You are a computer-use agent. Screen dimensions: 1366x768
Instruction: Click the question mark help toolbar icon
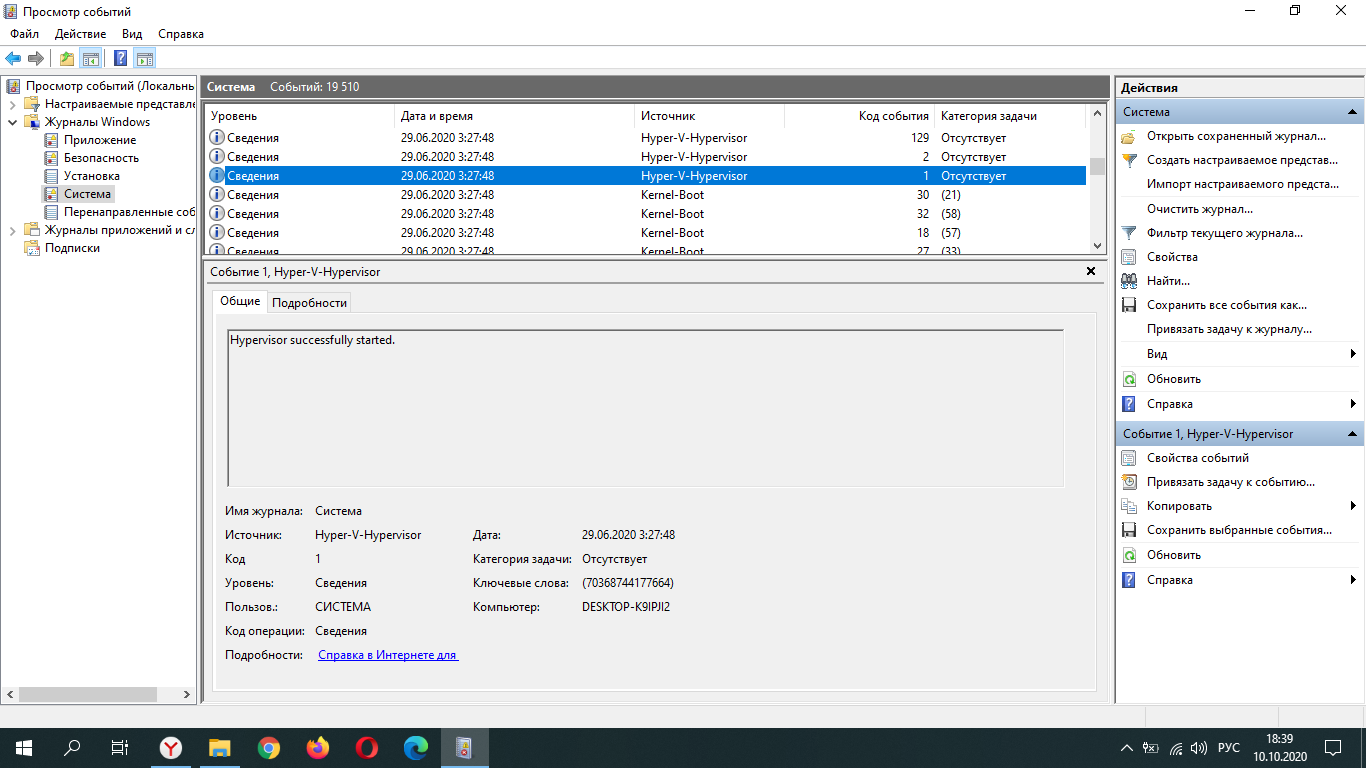tap(120, 58)
